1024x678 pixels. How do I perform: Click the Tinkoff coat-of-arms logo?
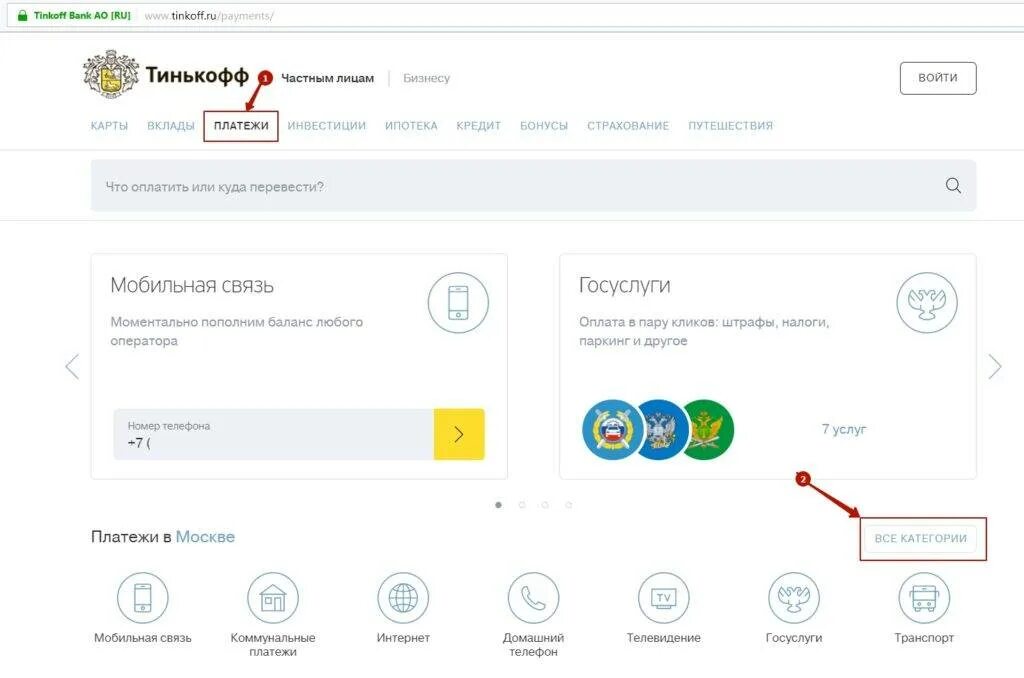[x=110, y=74]
